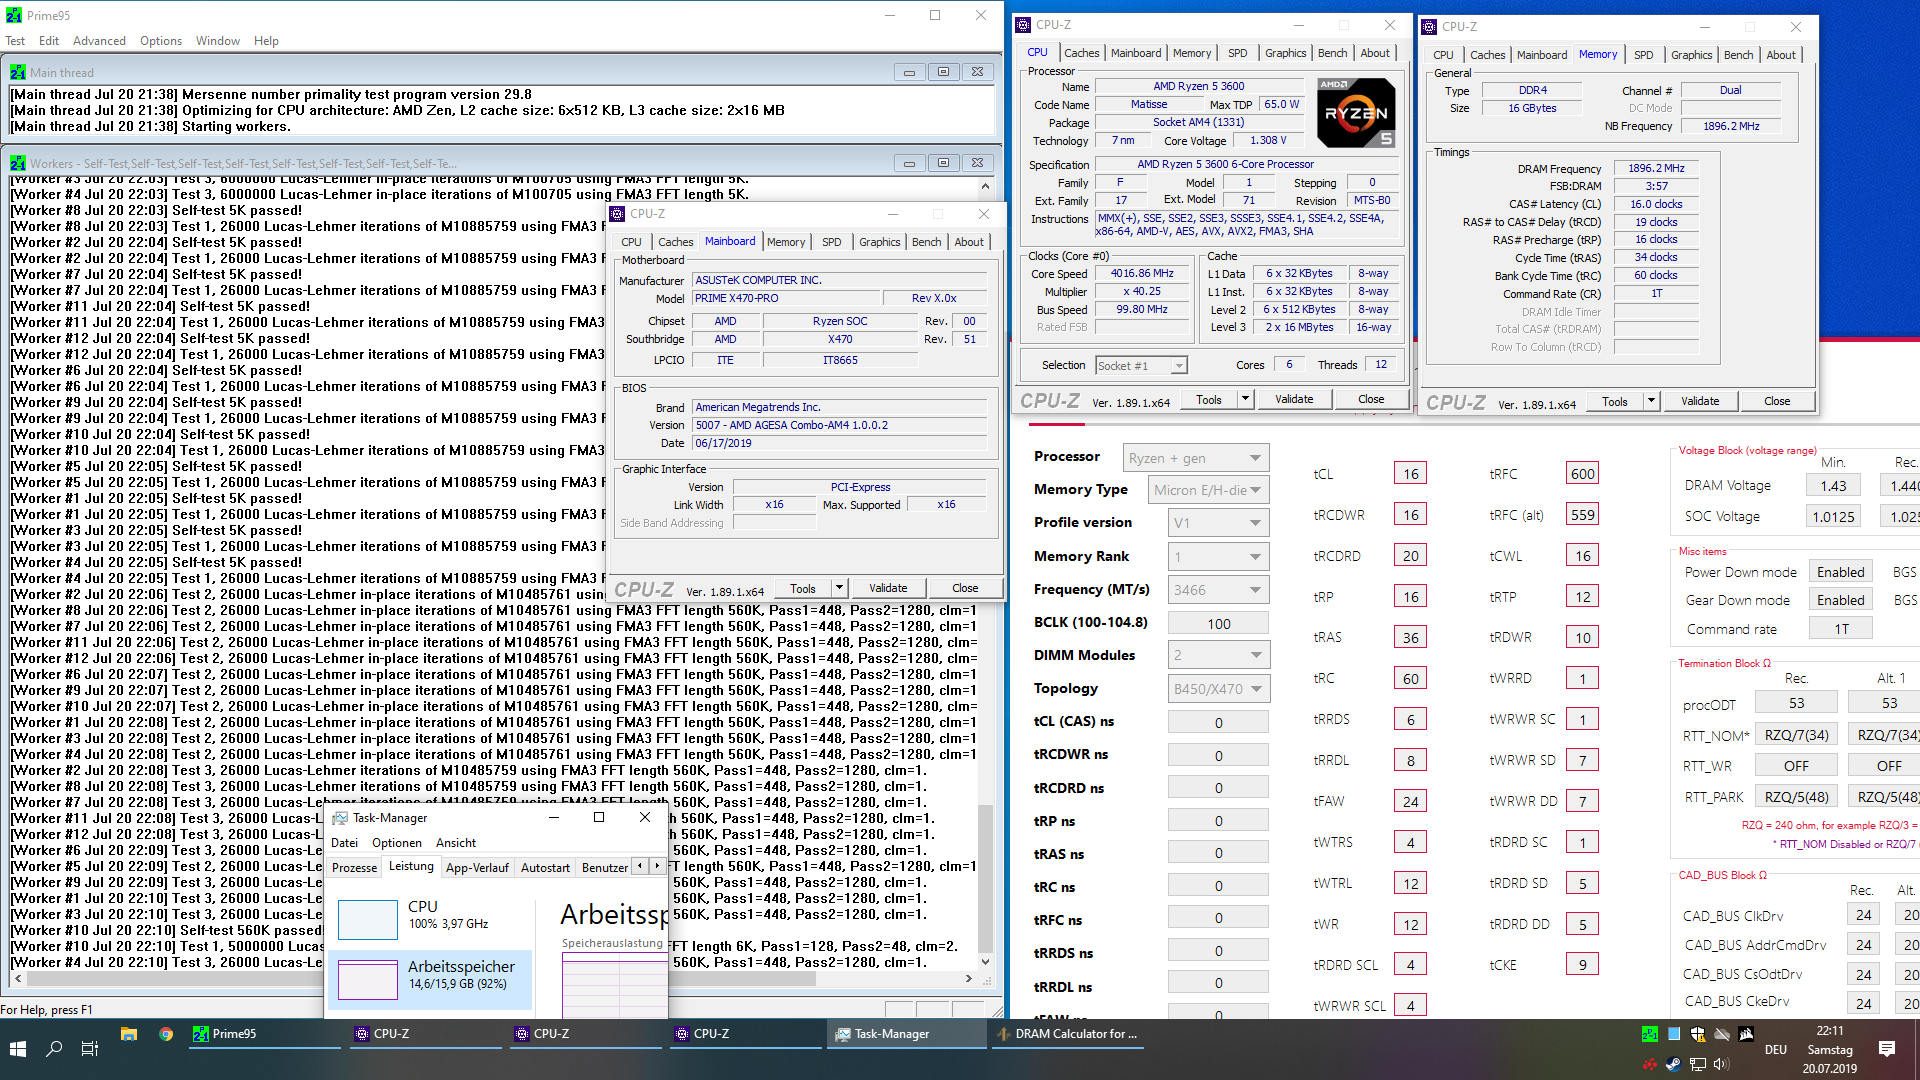
Task: Click the Corsair tray icon
Action: [1746, 1034]
